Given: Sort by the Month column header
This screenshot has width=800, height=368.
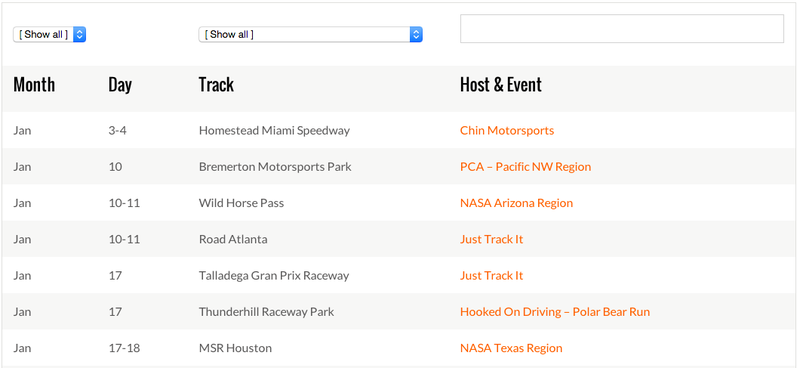Looking at the screenshot, I should point(34,85).
